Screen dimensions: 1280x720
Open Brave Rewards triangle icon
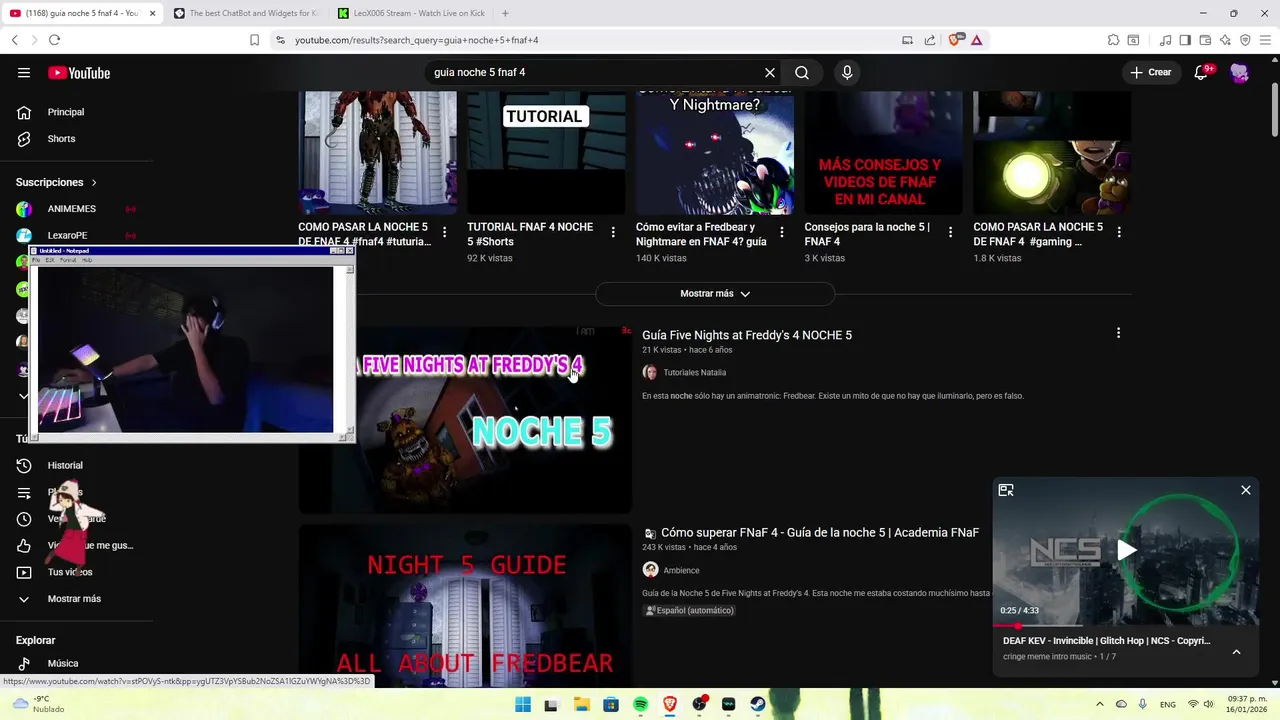click(x=976, y=40)
